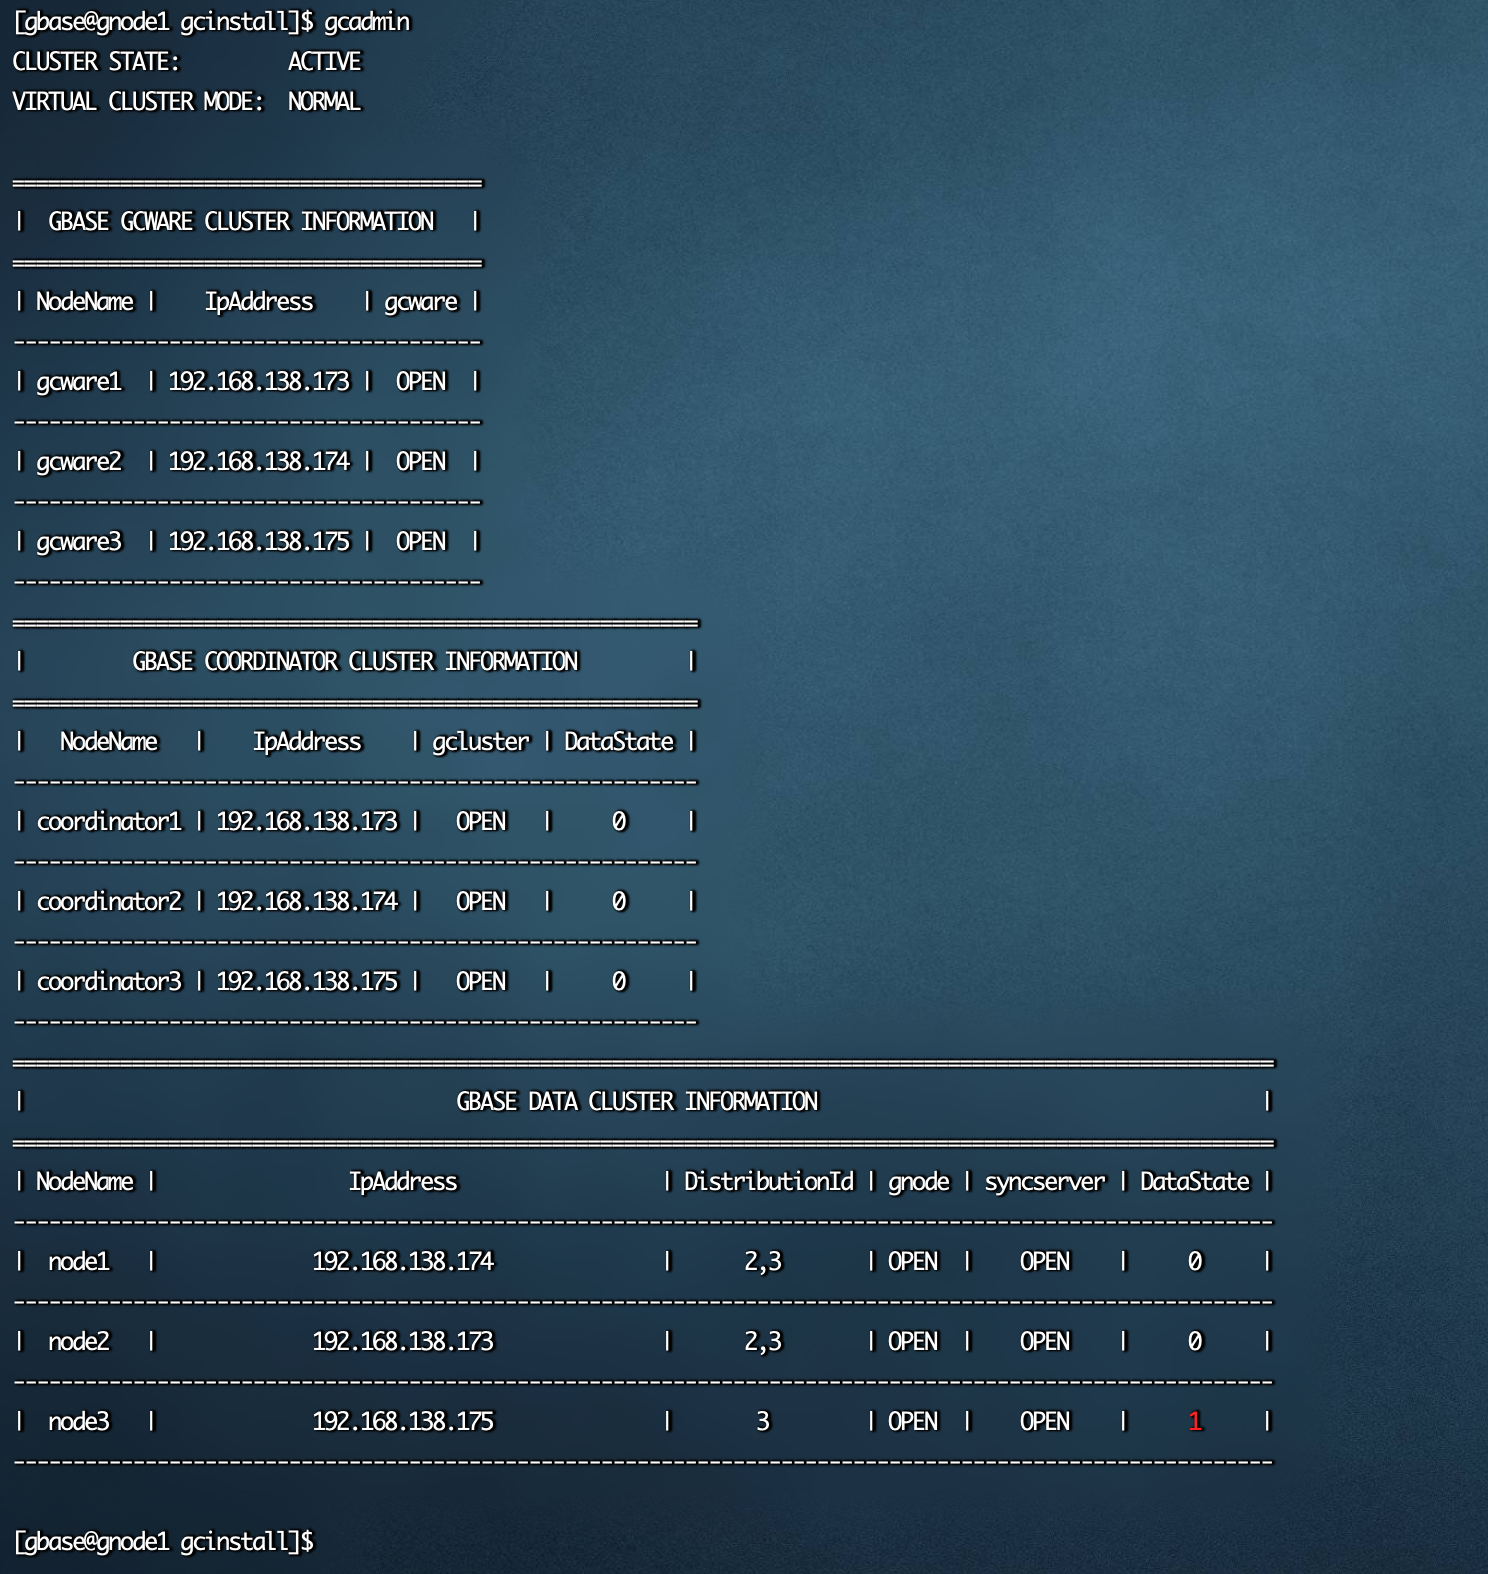Select the NORMAL virtual cluster mode value
1488x1574 pixels.
pos(325,102)
